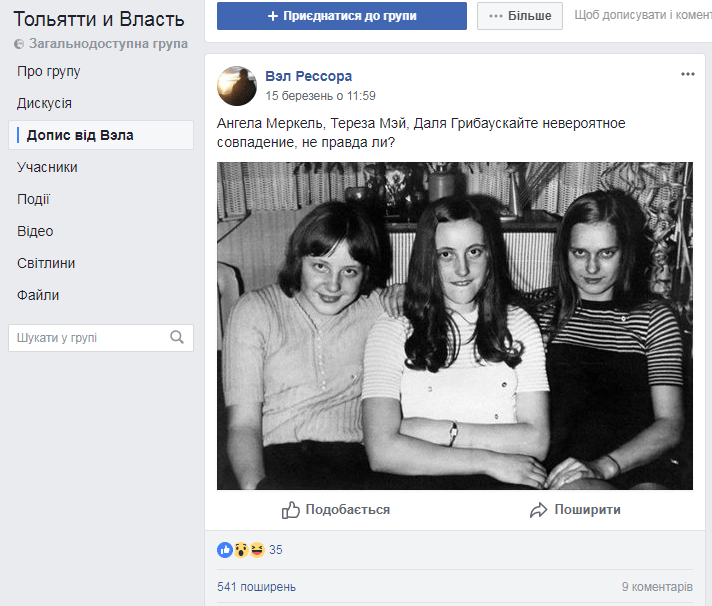The image size is (712, 606).
Task: Open the author name Вэл Рессора link
Action: coord(308,76)
